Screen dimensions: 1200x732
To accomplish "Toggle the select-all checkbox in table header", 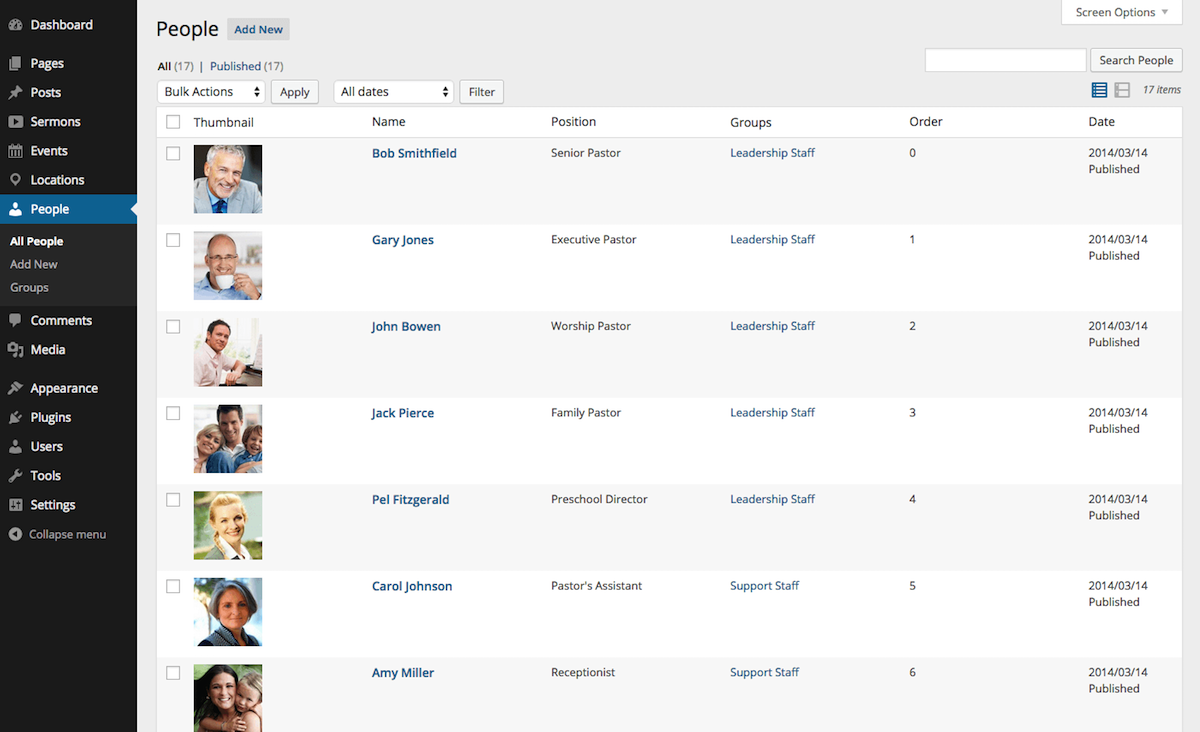I will pyautogui.click(x=173, y=122).
